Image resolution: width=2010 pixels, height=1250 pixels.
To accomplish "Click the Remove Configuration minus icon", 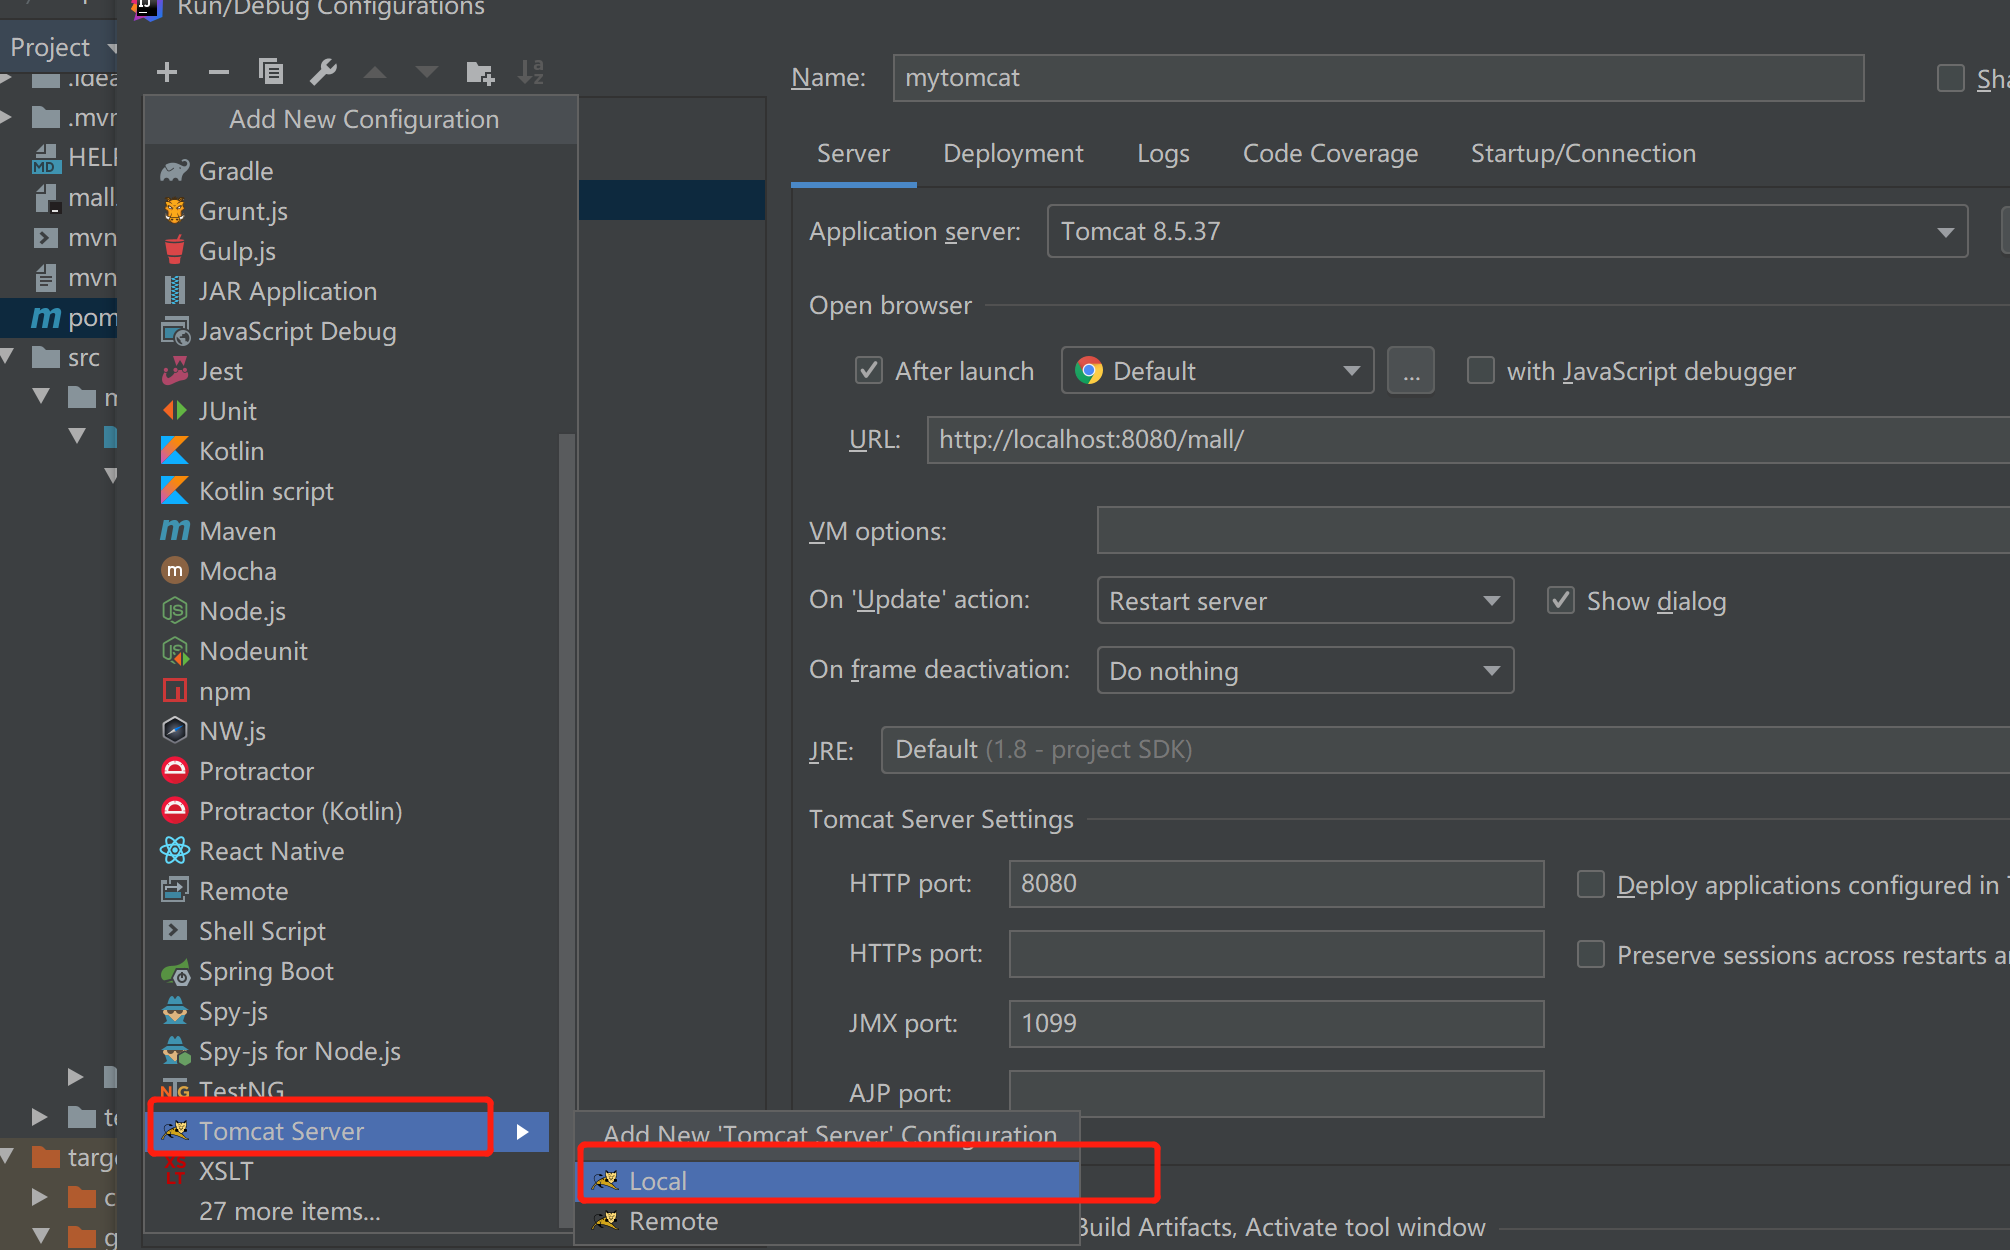I will (x=219, y=72).
